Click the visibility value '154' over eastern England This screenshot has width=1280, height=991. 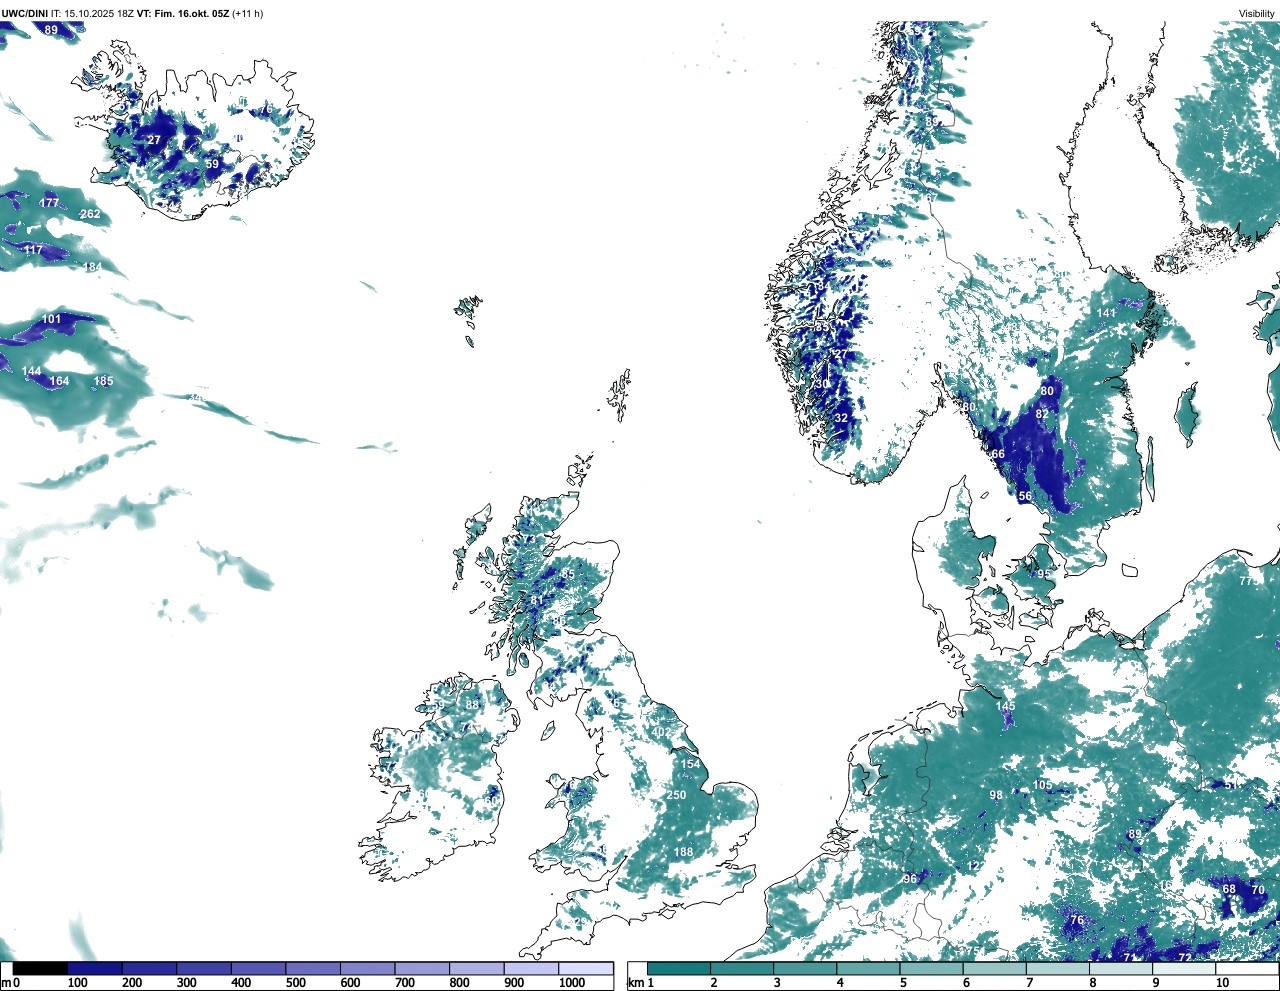691,764
